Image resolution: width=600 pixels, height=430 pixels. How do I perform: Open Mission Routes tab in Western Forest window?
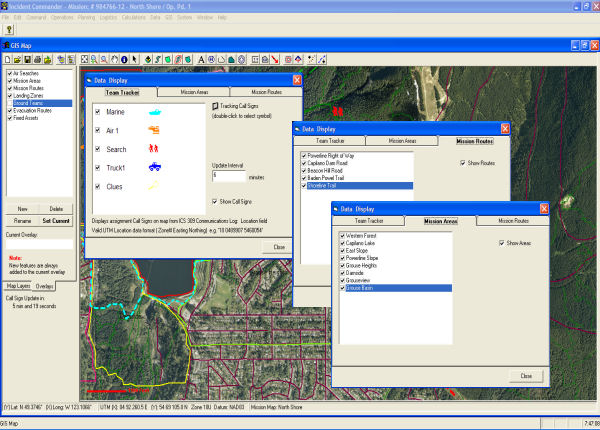[513, 221]
